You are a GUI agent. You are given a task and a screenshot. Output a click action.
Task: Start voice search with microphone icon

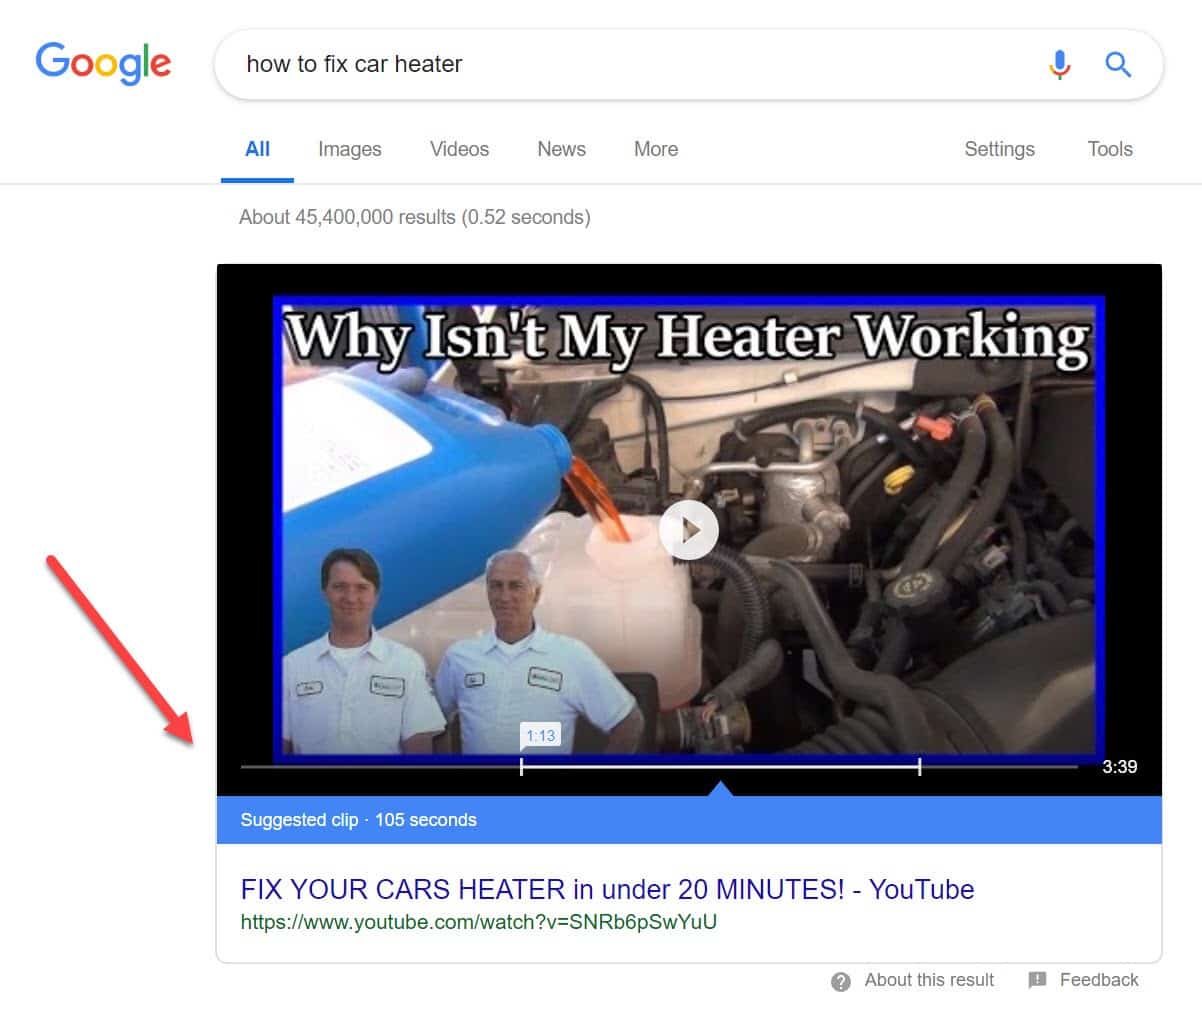[x=1059, y=65]
